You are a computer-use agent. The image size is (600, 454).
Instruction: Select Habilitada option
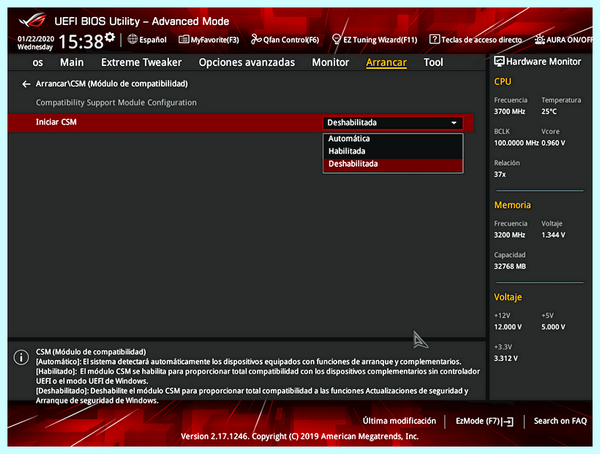(x=393, y=151)
